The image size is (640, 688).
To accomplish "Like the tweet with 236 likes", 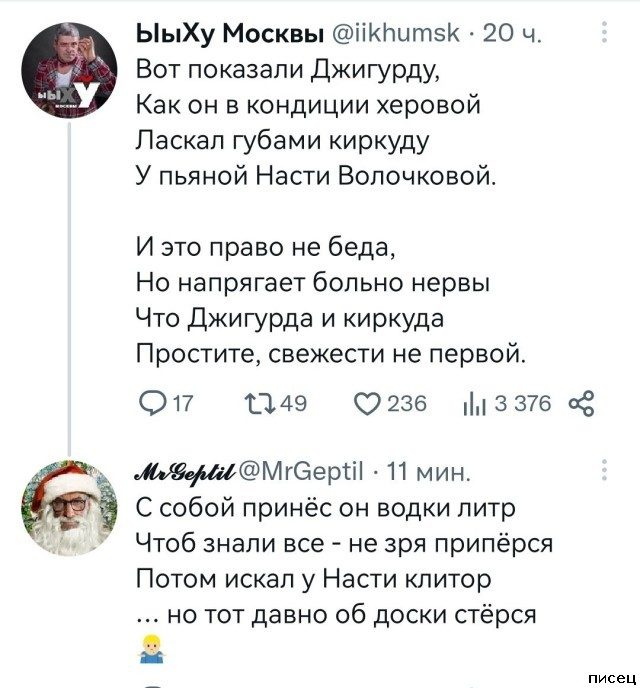I will pyautogui.click(x=369, y=403).
